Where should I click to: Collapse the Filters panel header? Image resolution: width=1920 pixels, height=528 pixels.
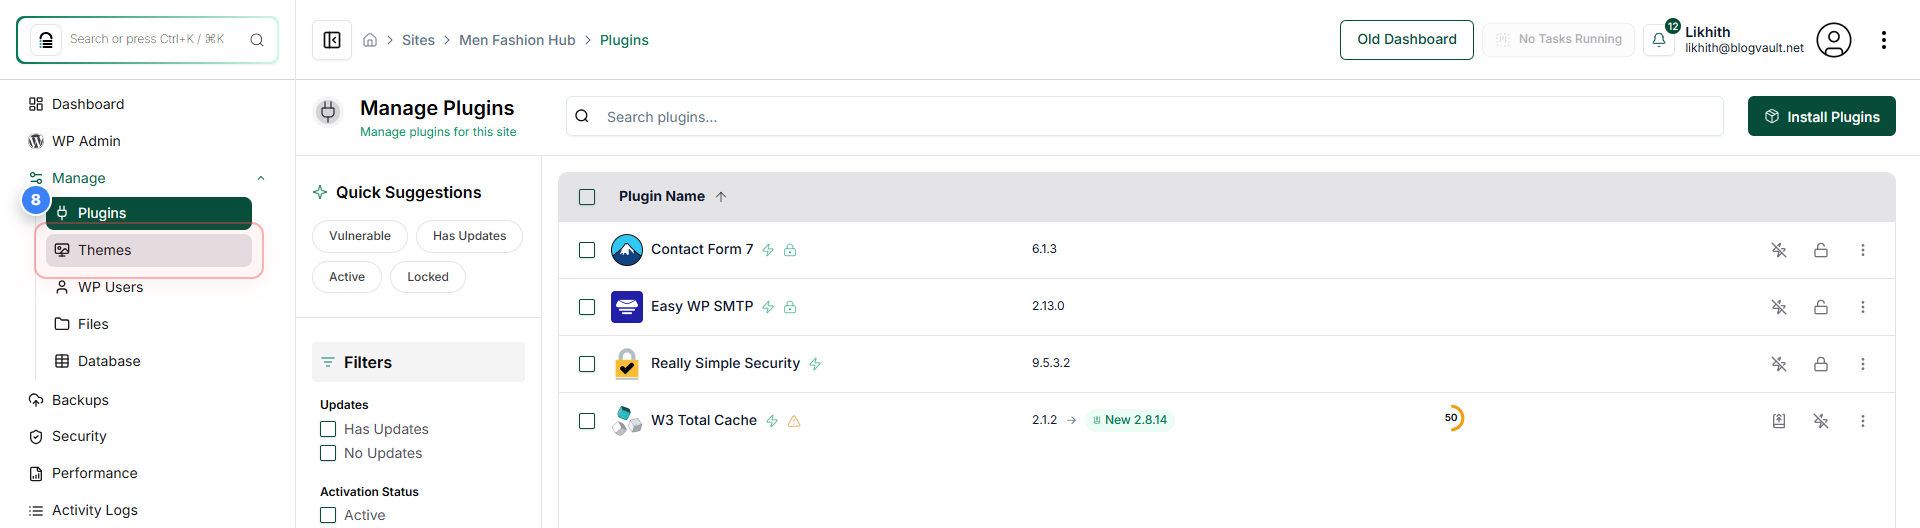pos(418,362)
